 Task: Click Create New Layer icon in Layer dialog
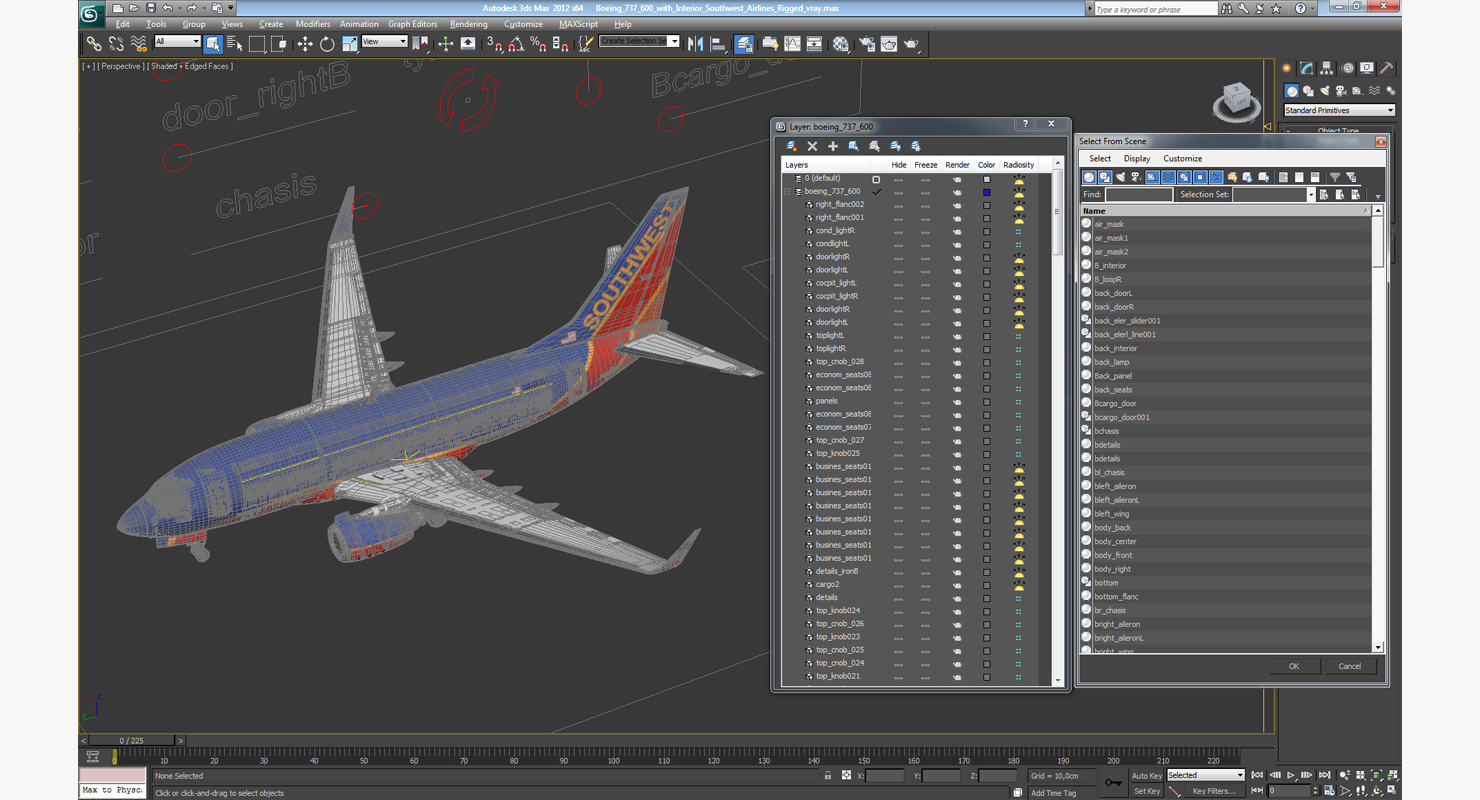[x=792, y=146]
